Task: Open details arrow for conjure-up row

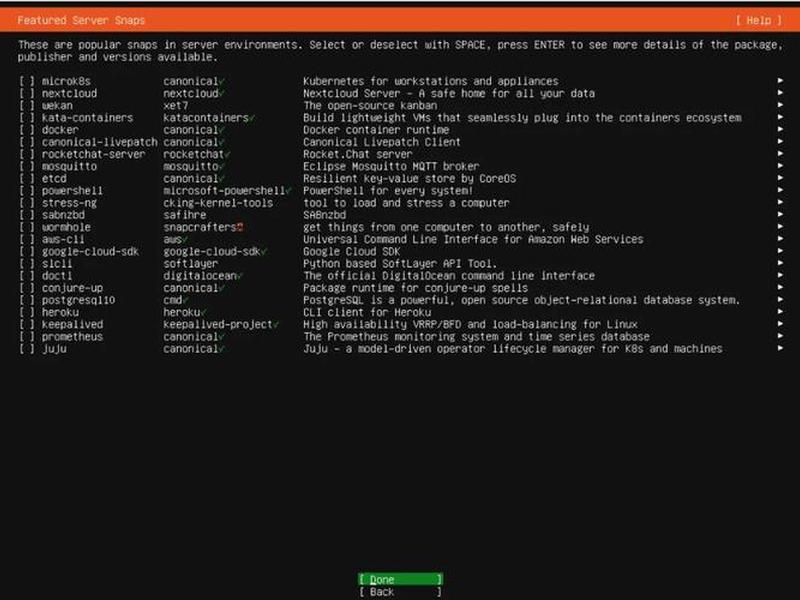Action: (780, 287)
